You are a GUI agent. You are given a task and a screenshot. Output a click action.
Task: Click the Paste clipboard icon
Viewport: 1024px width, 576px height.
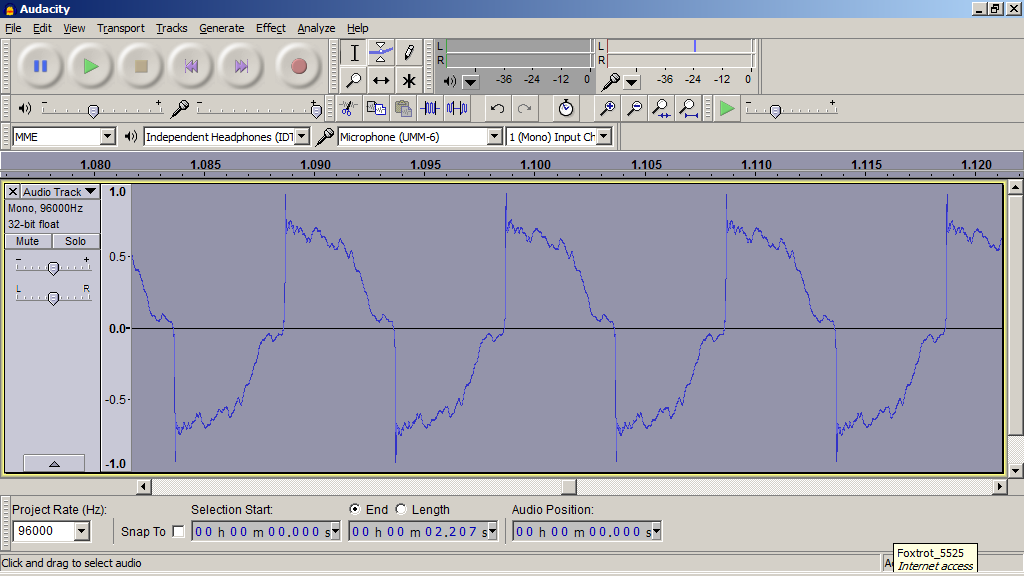click(x=403, y=108)
